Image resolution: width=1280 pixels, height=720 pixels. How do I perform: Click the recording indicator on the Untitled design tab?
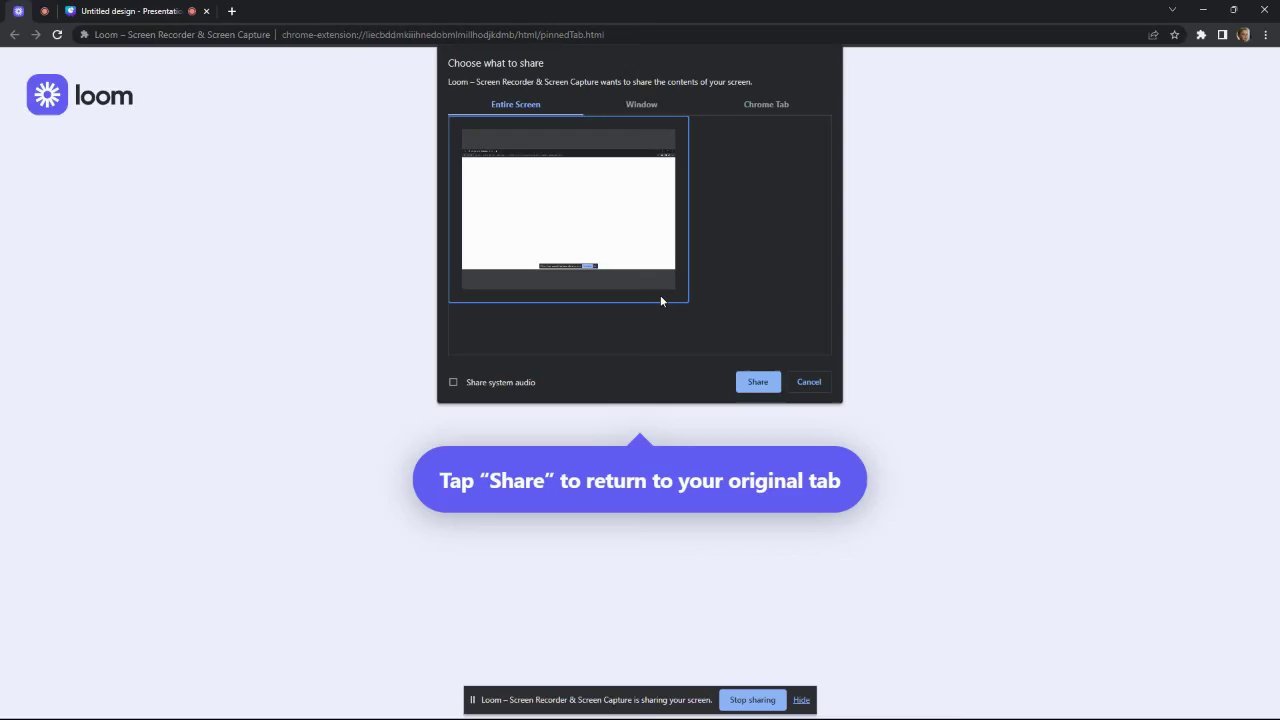pyautogui.click(x=192, y=11)
